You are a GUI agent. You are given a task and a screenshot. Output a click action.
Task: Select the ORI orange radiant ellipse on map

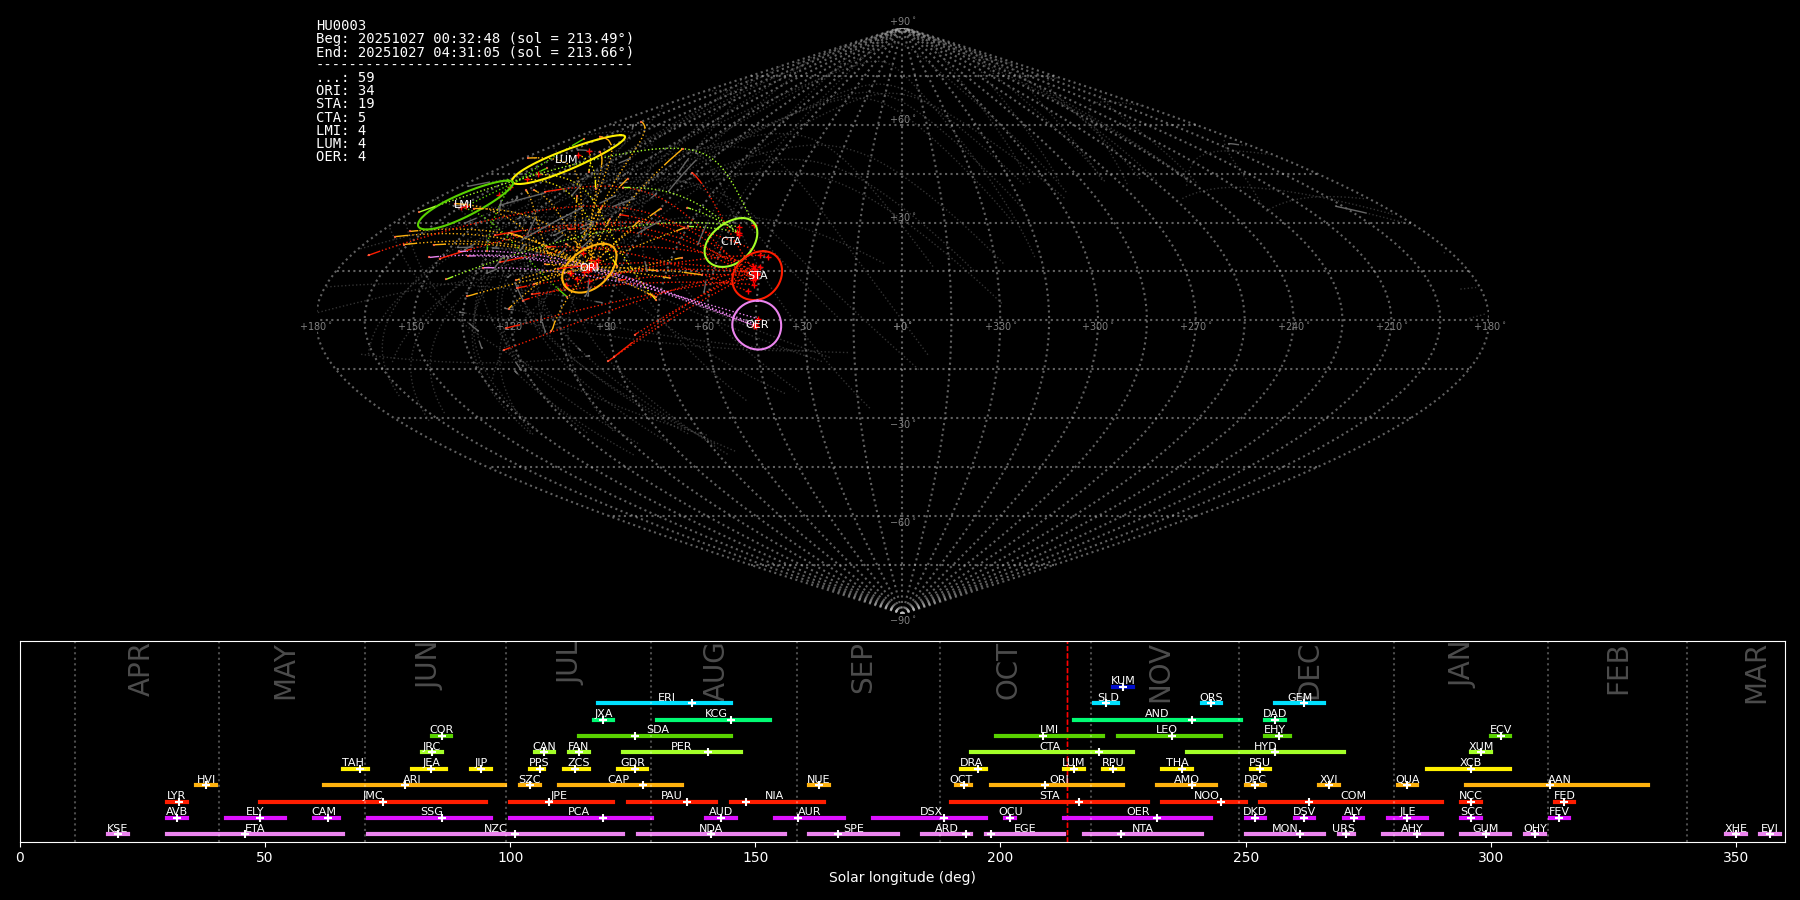click(589, 268)
